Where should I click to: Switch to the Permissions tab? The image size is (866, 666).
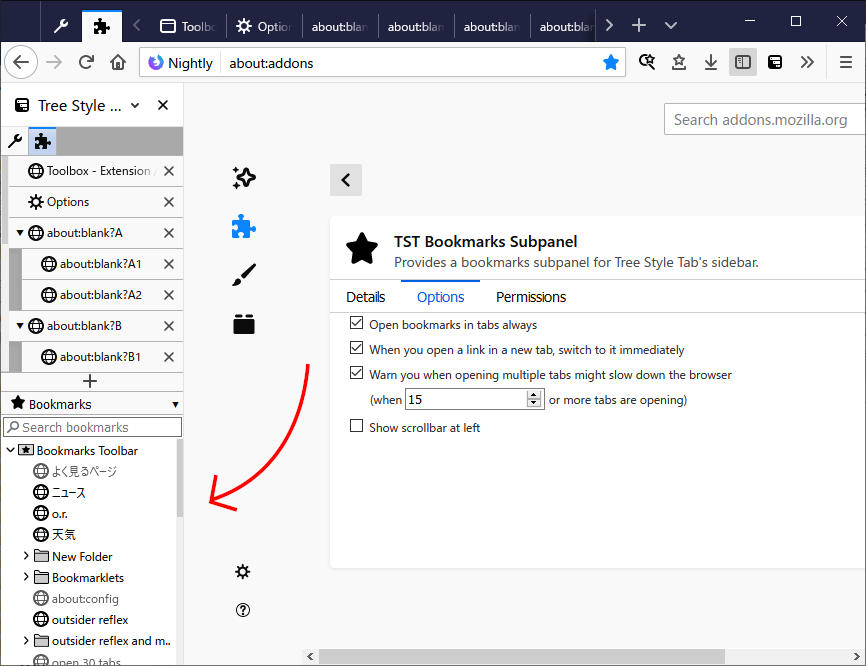[530, 296]
